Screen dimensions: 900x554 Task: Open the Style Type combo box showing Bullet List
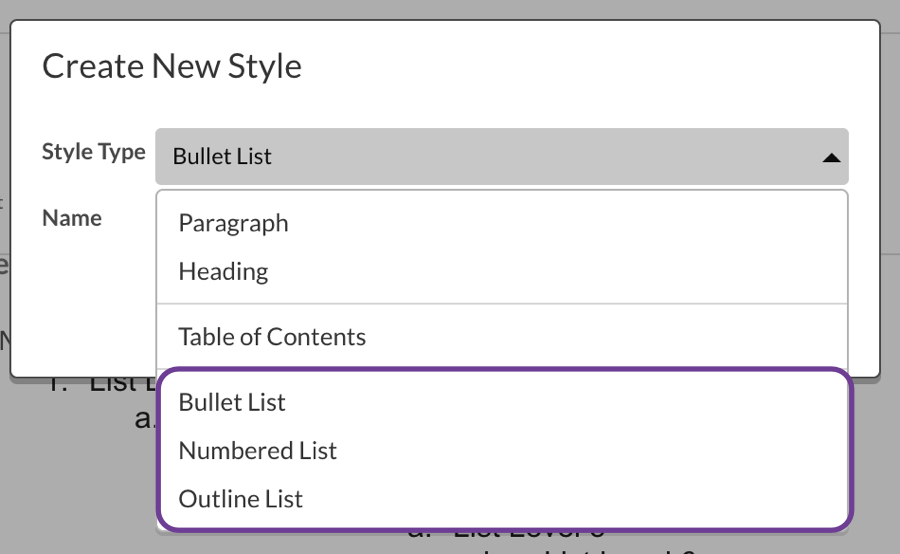(x=500, y=156)
